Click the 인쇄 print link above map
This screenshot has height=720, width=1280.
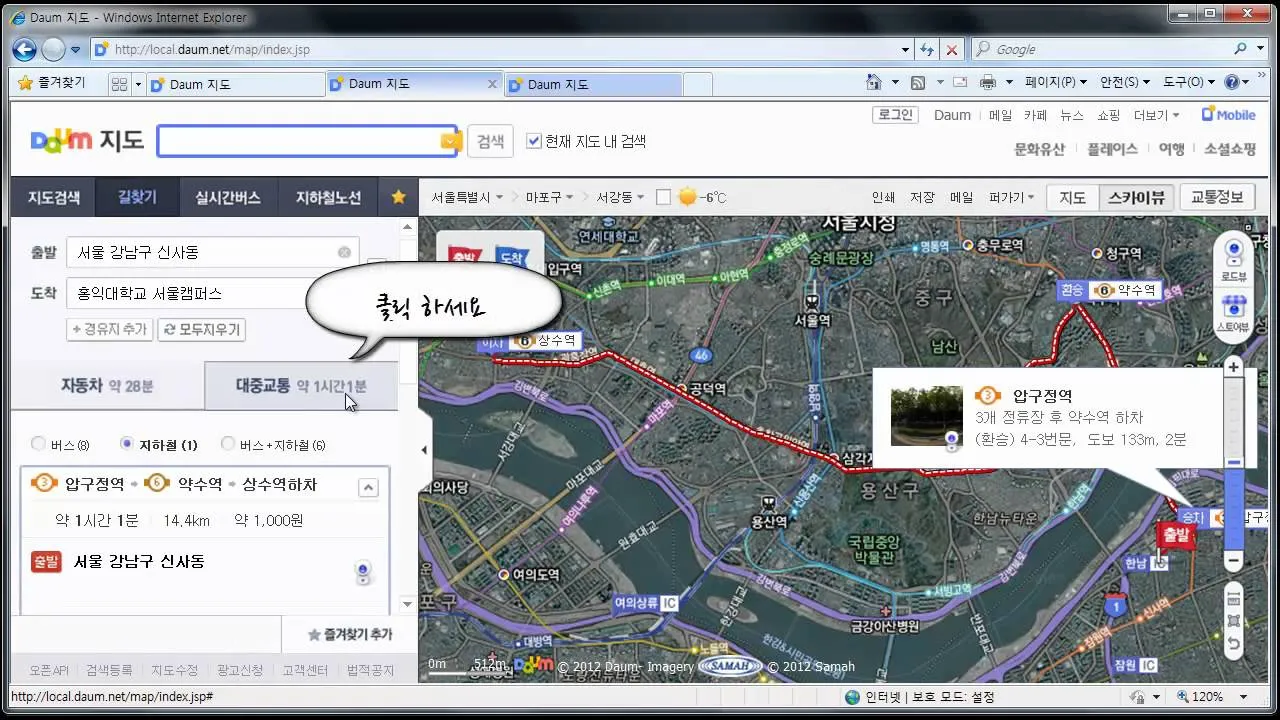click(x=883, y=197)
